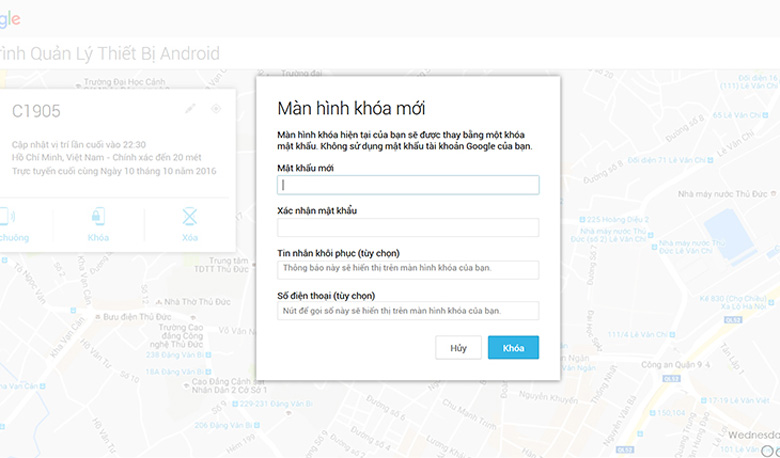Image resolution: width=780 pixels, height=458 pixels.
Task: Focus the Xác nhận mật khẩu field
Action: [408, 228]
